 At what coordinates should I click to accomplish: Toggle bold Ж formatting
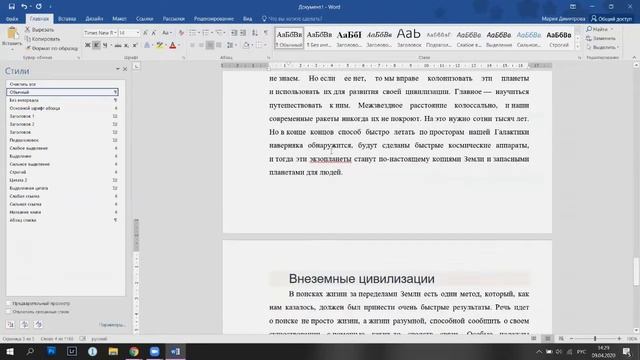coord(87,45)
